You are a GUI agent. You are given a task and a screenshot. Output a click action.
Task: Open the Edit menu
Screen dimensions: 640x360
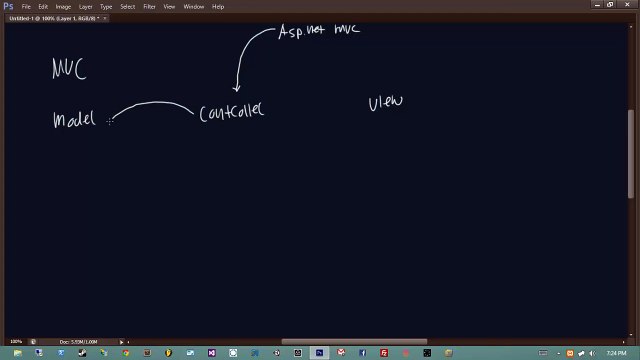click(x=43, y=7)
